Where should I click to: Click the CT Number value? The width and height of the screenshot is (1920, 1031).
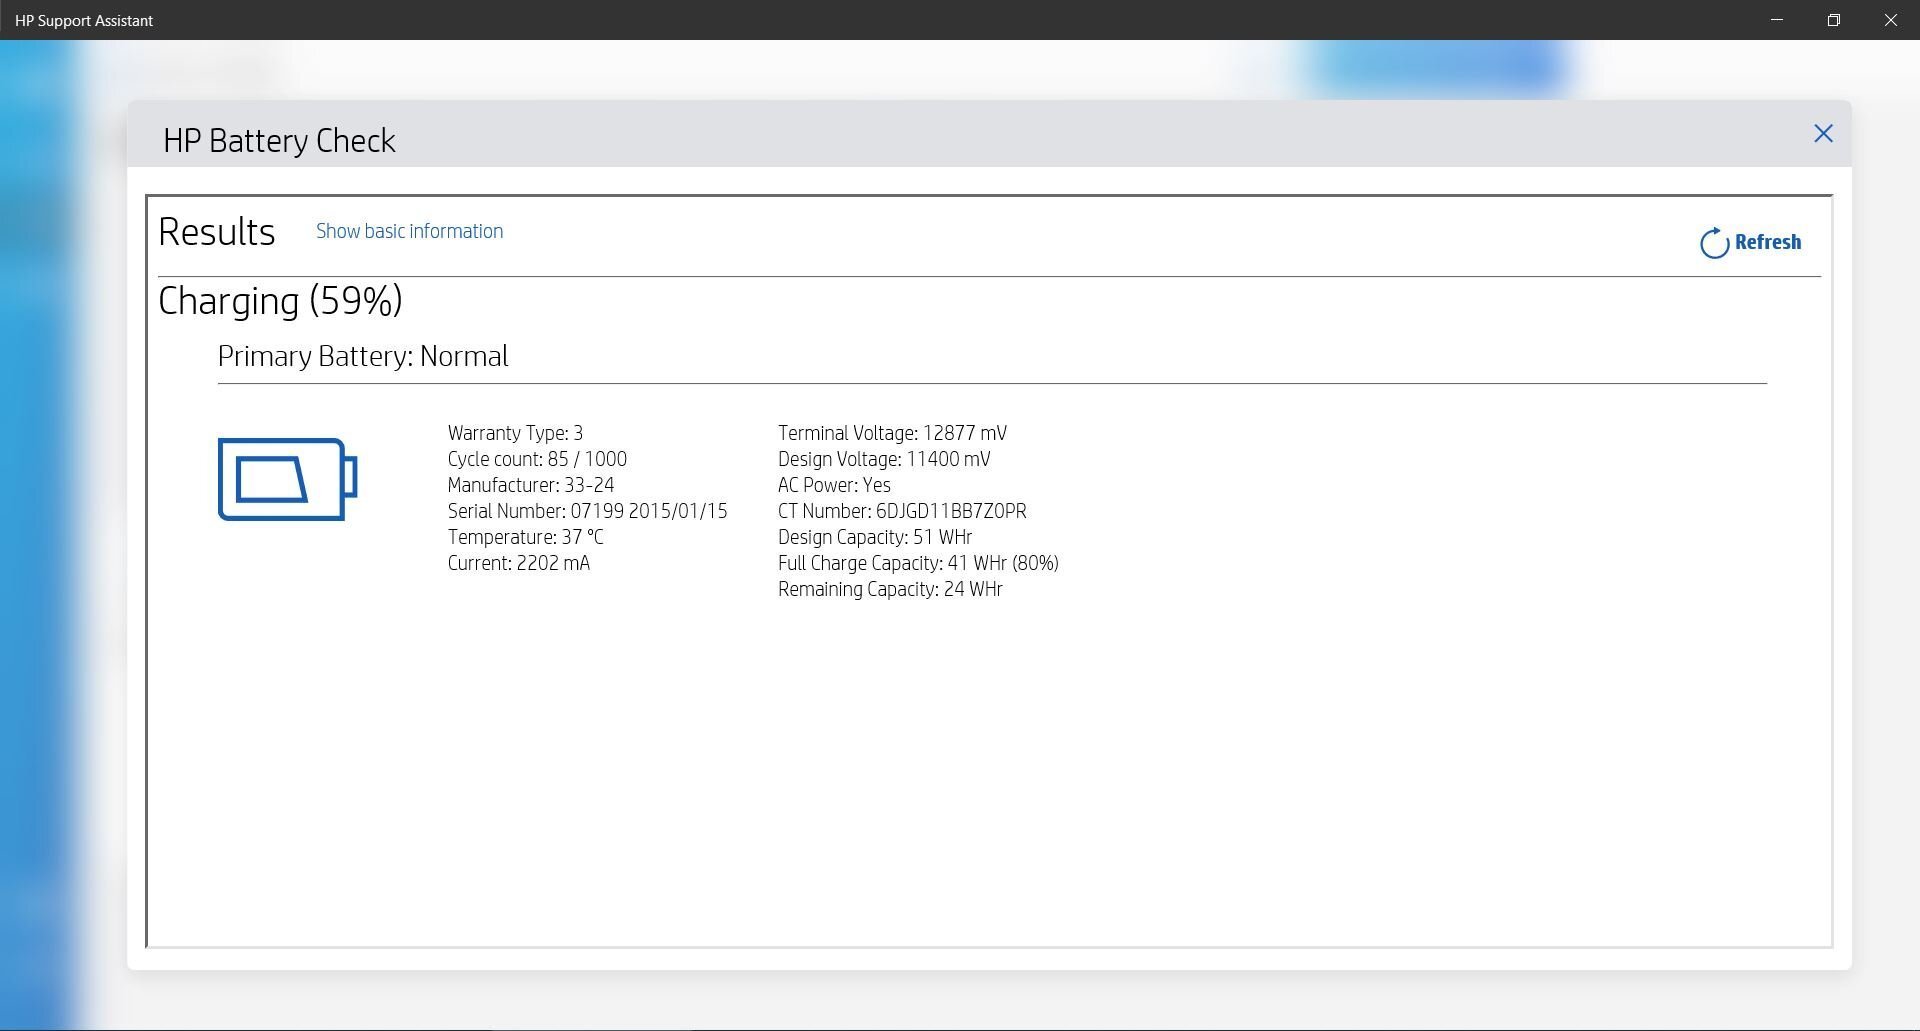[x=950, y=511]
